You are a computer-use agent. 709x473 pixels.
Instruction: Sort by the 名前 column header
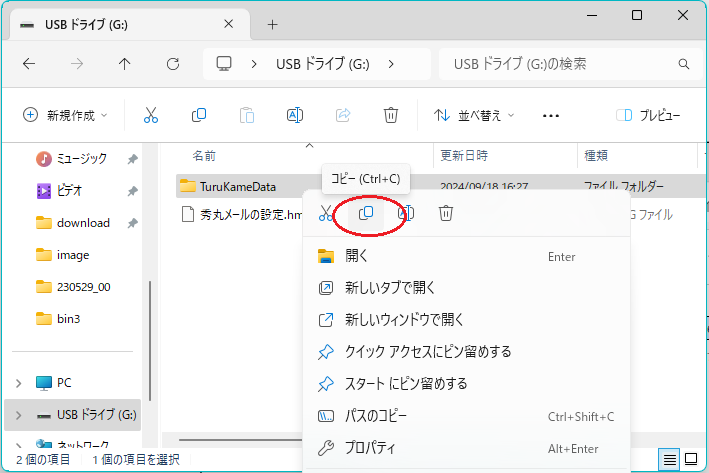[x=296, y=156]
